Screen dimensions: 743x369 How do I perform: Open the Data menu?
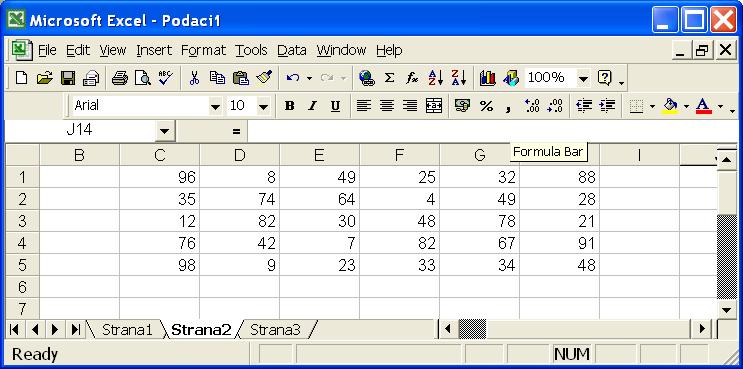coord(292,50)
